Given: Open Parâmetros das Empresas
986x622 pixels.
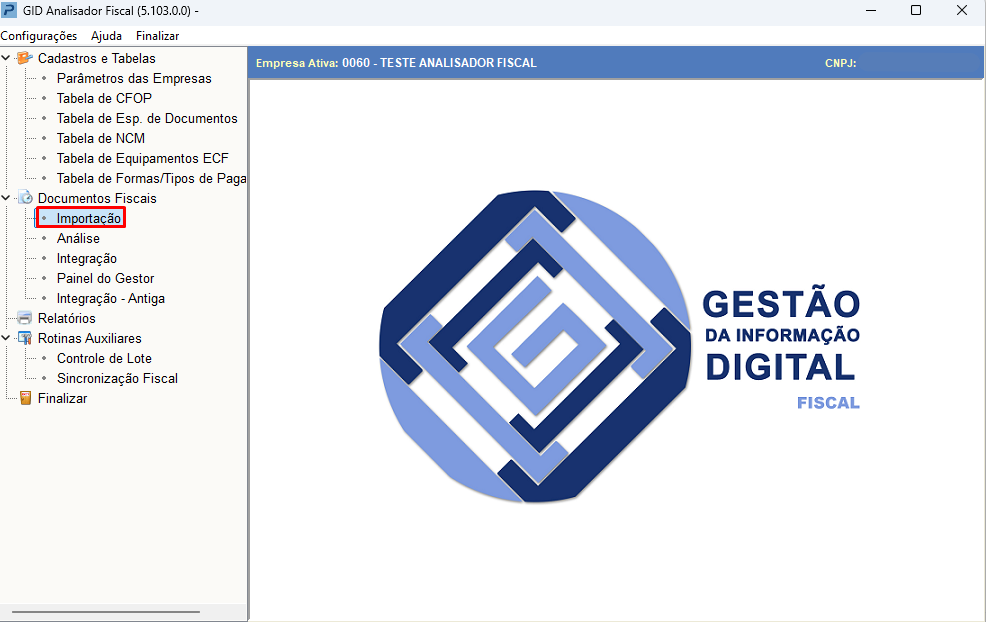Looking at the screenshot, I should pos(134,79).
